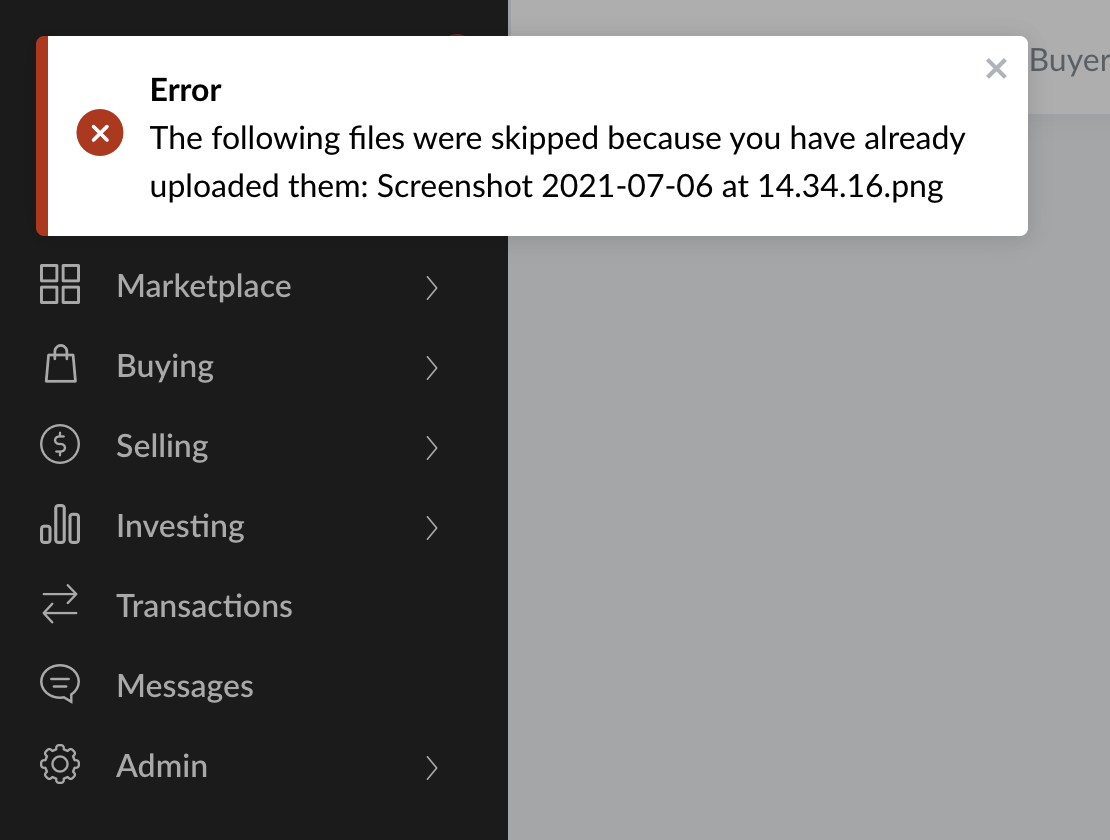Viewport: 1110px width, 840px height.
Task: Click the red error circle icon
Action: pos(100,133)
